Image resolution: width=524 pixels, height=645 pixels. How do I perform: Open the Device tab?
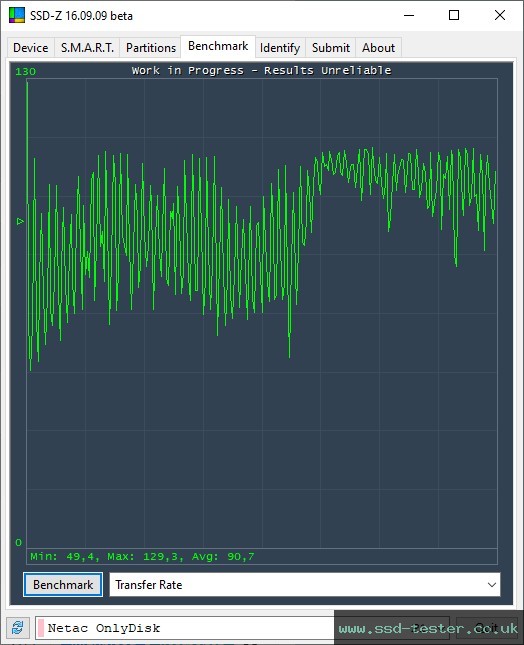(x=31, y=48)
